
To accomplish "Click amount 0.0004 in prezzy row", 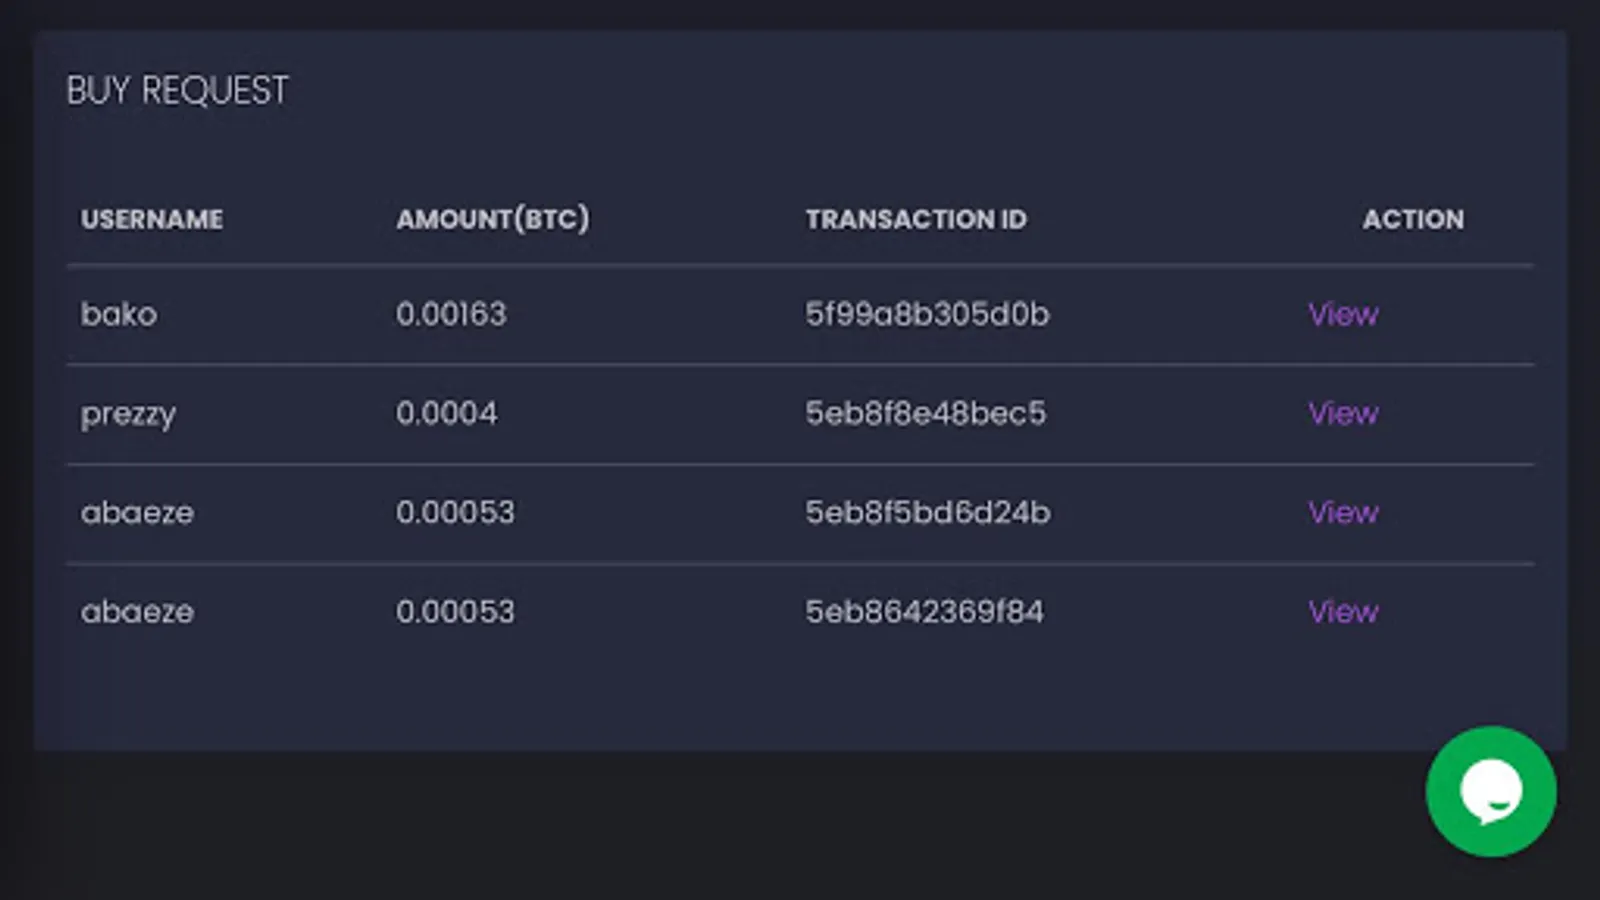I will tap(446, 413).
